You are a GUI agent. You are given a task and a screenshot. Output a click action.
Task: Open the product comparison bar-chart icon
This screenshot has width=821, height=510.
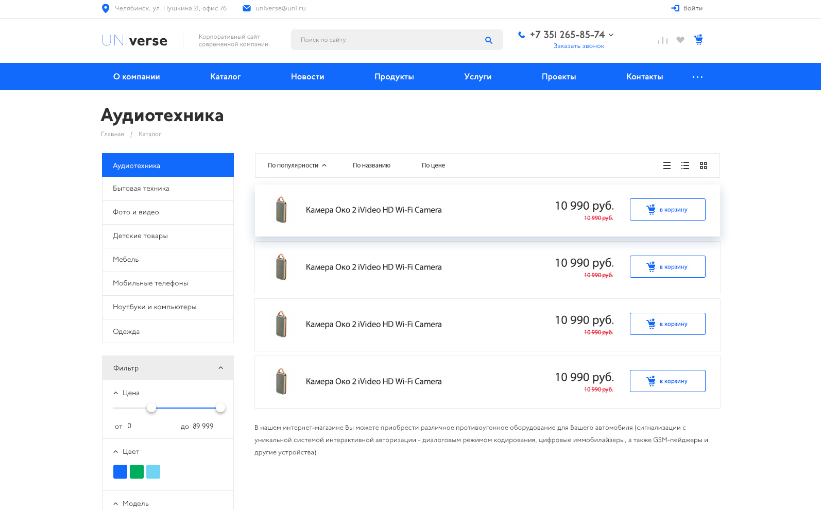(x=662, y=40)
